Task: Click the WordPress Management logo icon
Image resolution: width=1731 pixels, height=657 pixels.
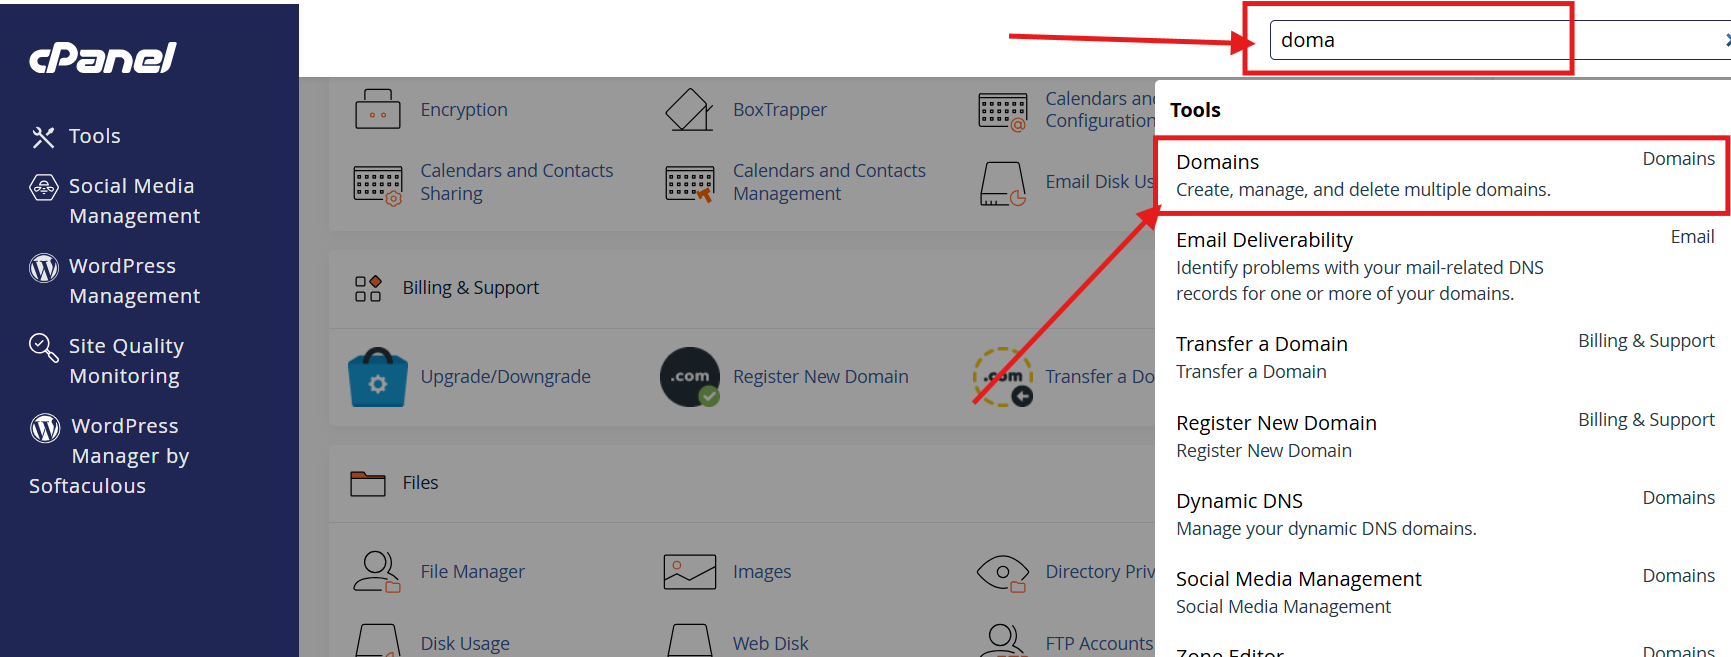Action: pyautogui.click(x=44, y=267)
